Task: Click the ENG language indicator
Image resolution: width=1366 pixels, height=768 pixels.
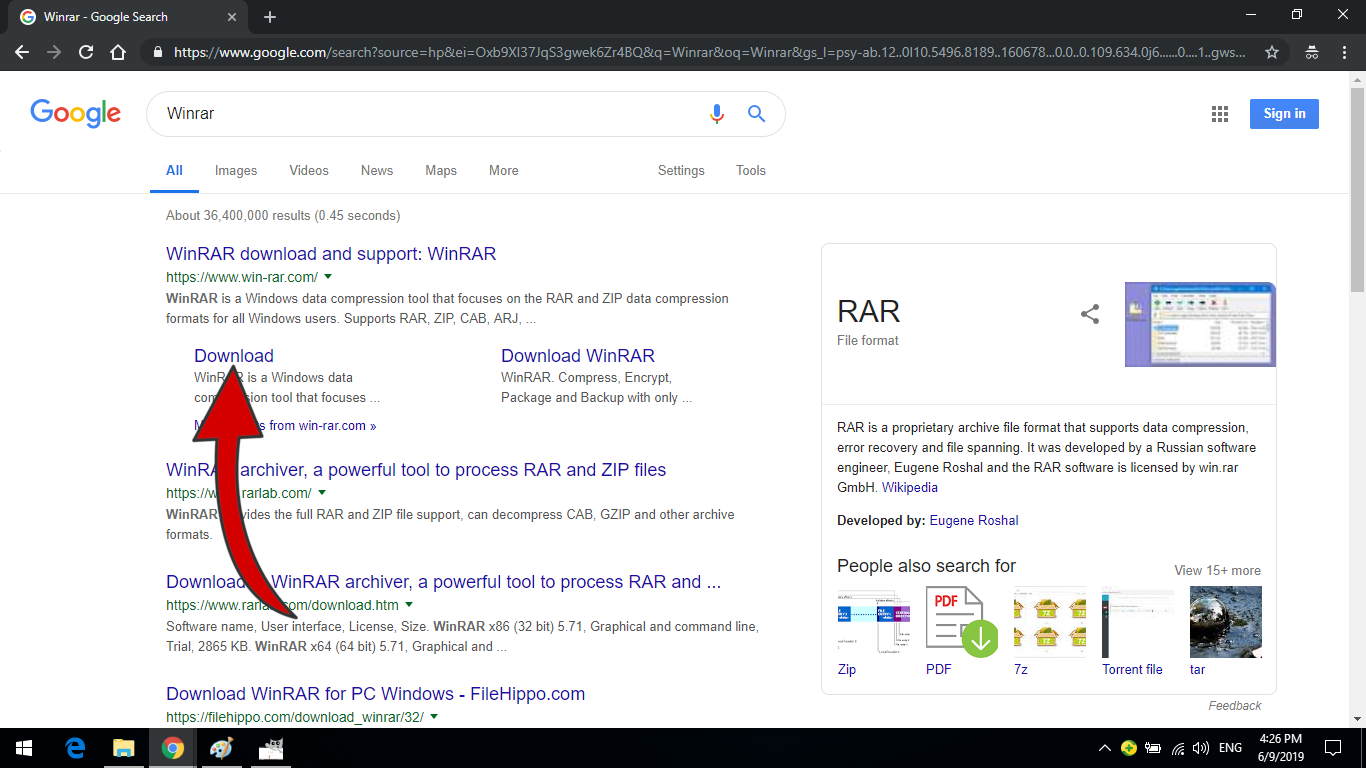Action: (x=1231, y=748)
